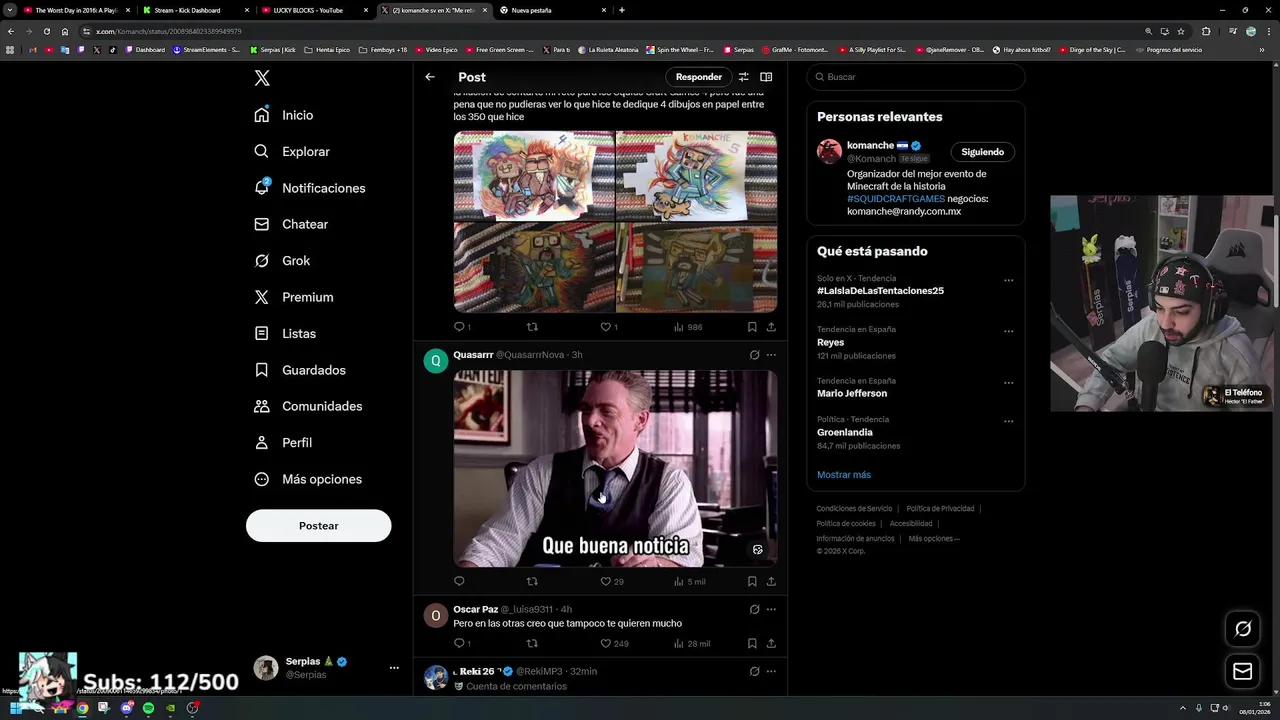The height and width of the screenshot is (720, 1280).
Task: Repost Quasarrr's GIF post
Action: [x=532, y=581]
